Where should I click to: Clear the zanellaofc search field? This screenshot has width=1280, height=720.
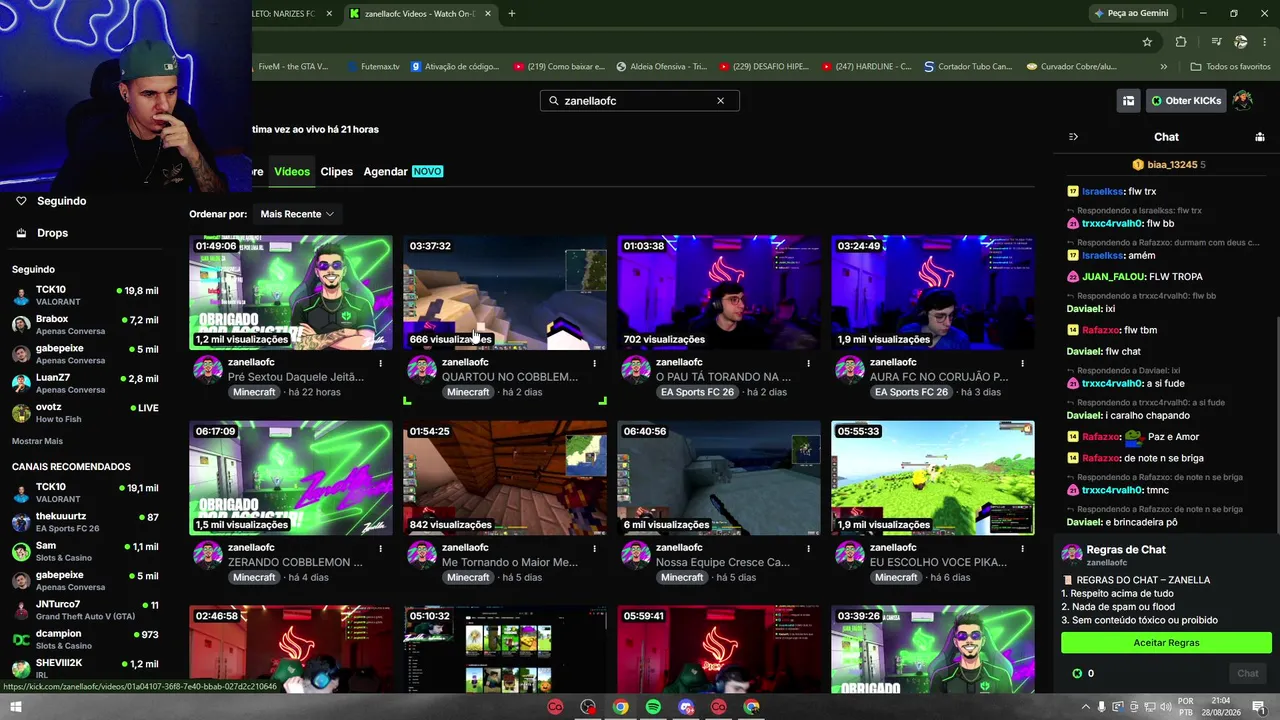click(x=720, y=101)
